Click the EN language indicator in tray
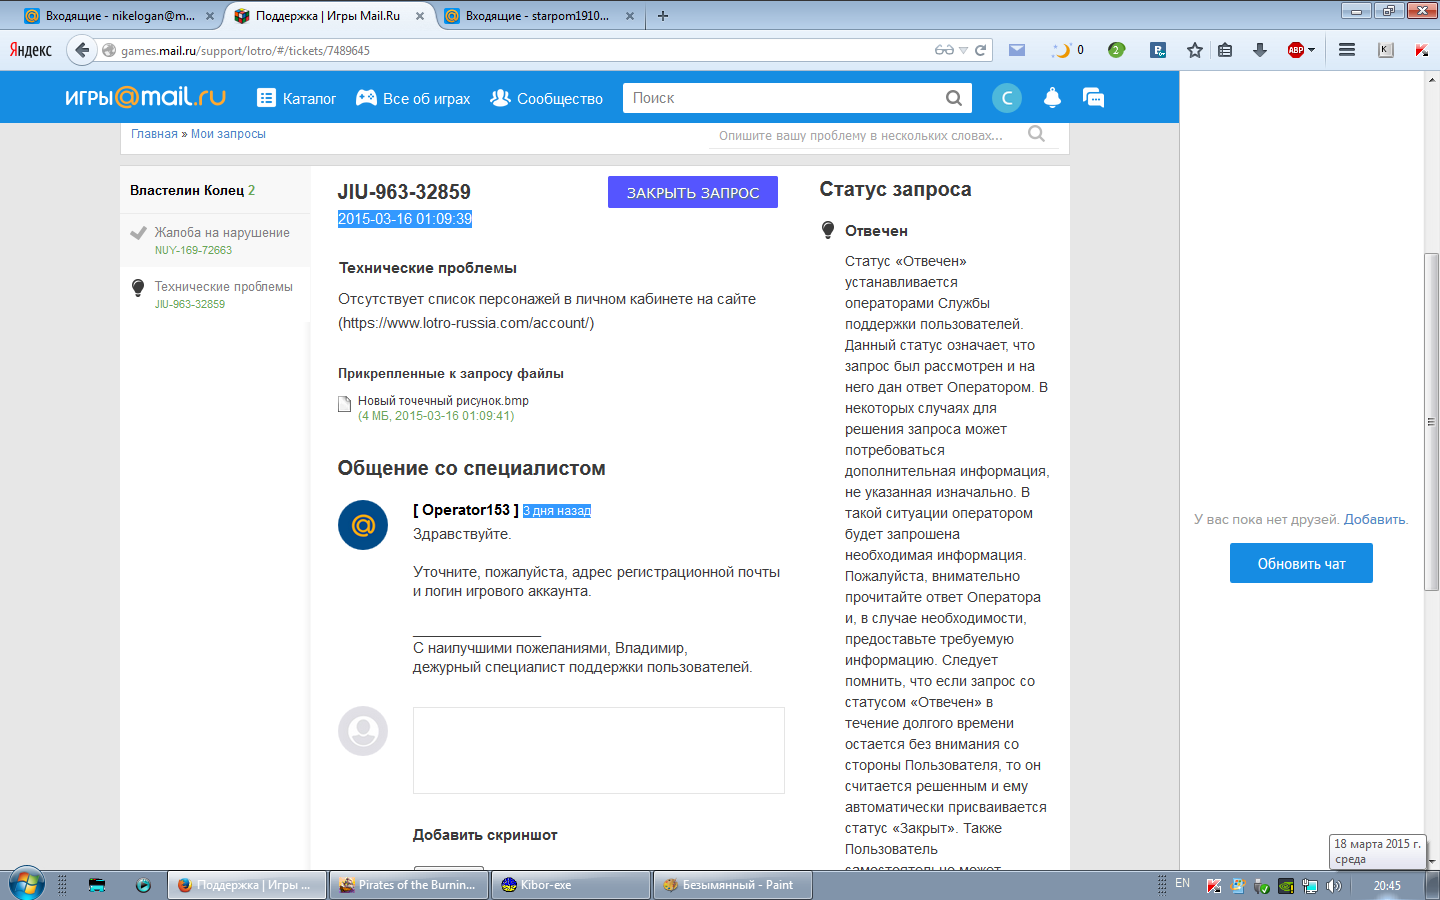 1182,884
